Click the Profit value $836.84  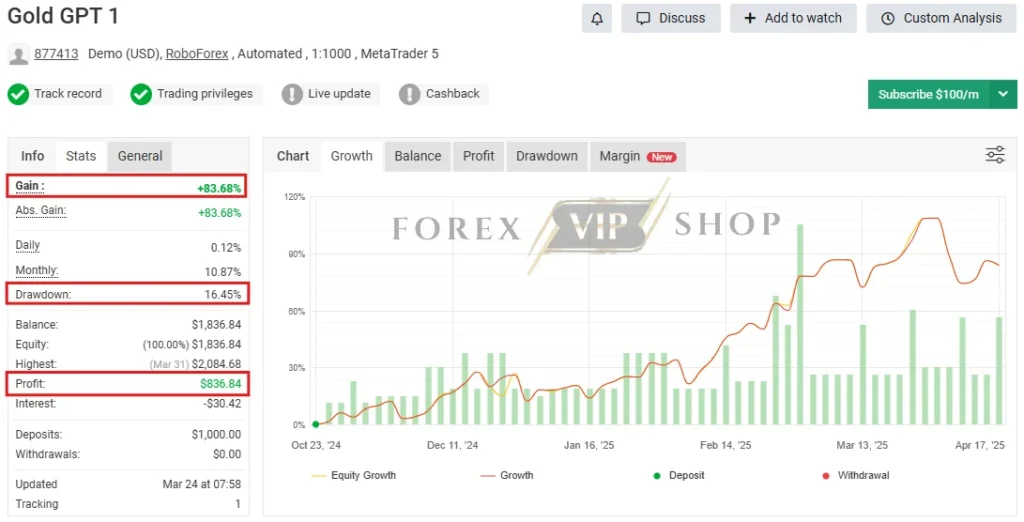[221, 384]
